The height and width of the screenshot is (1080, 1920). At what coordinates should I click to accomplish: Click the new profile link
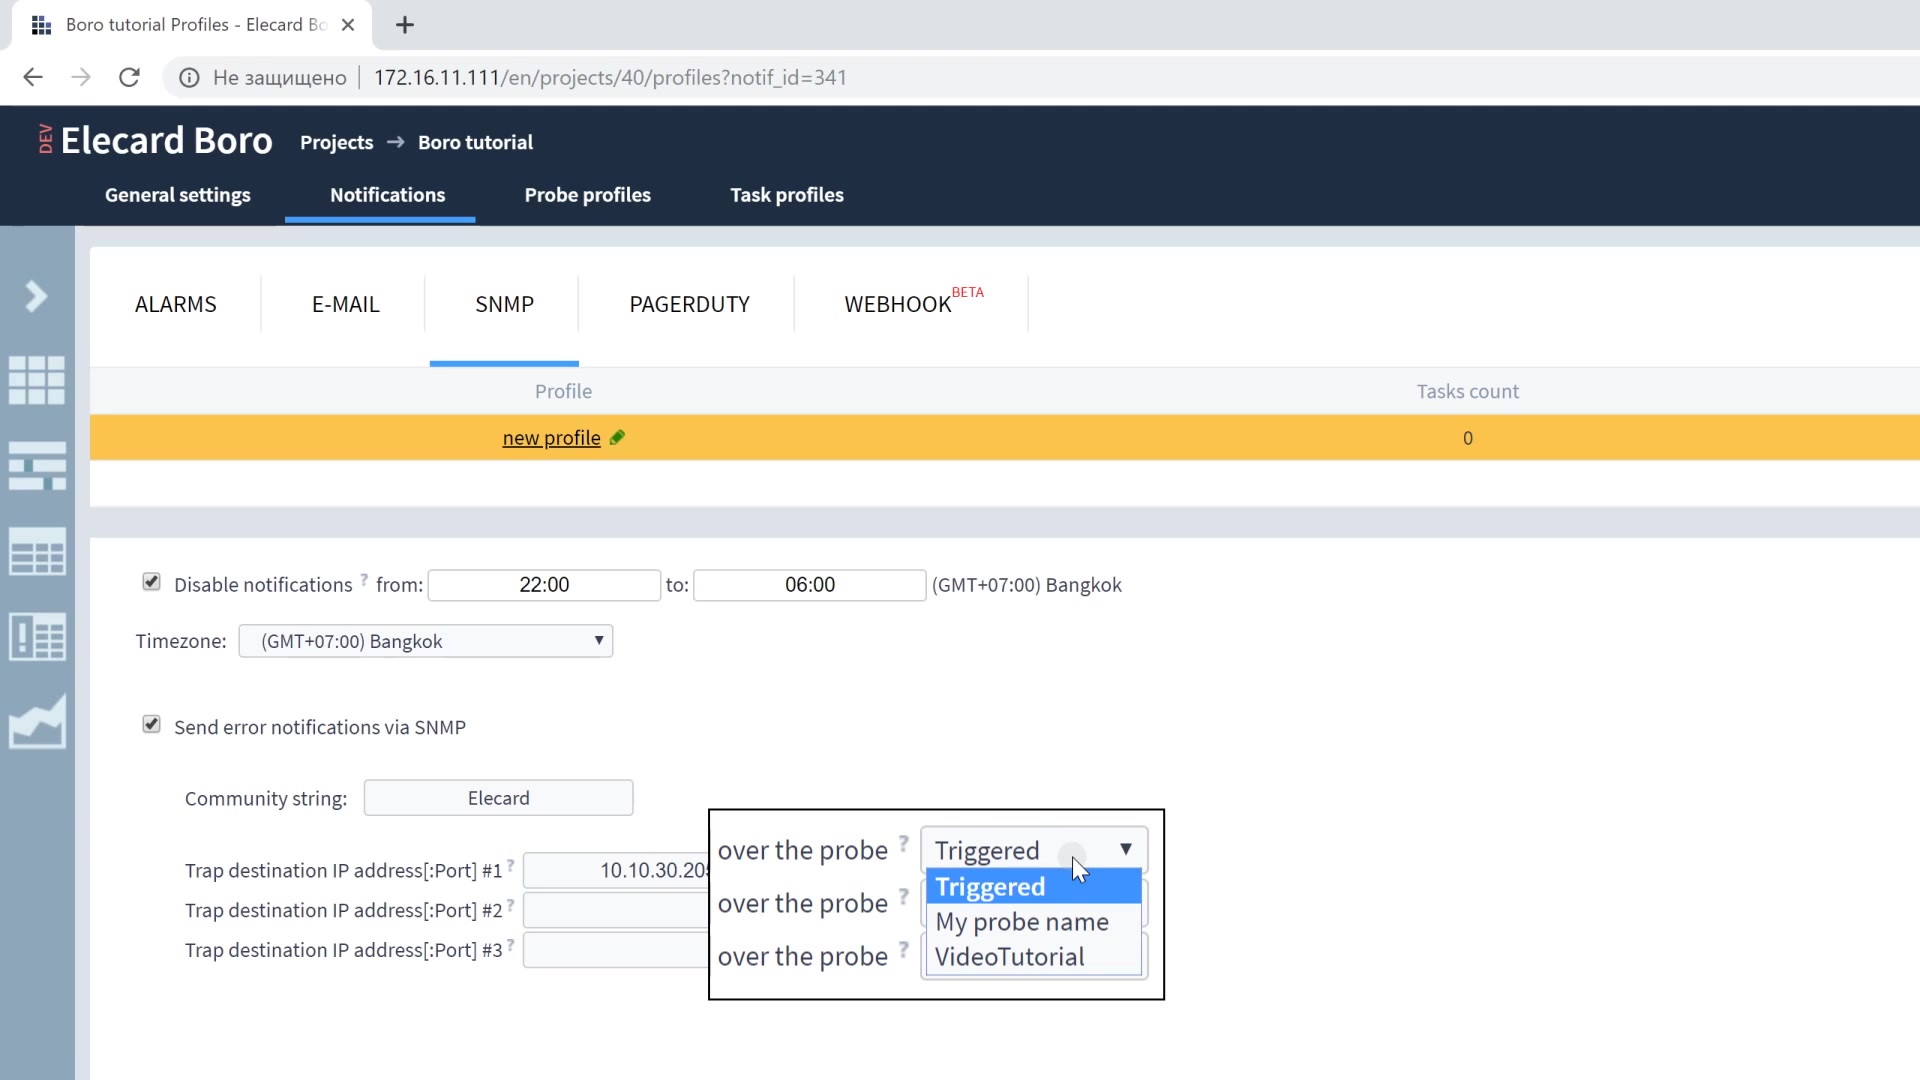(551, 436)
